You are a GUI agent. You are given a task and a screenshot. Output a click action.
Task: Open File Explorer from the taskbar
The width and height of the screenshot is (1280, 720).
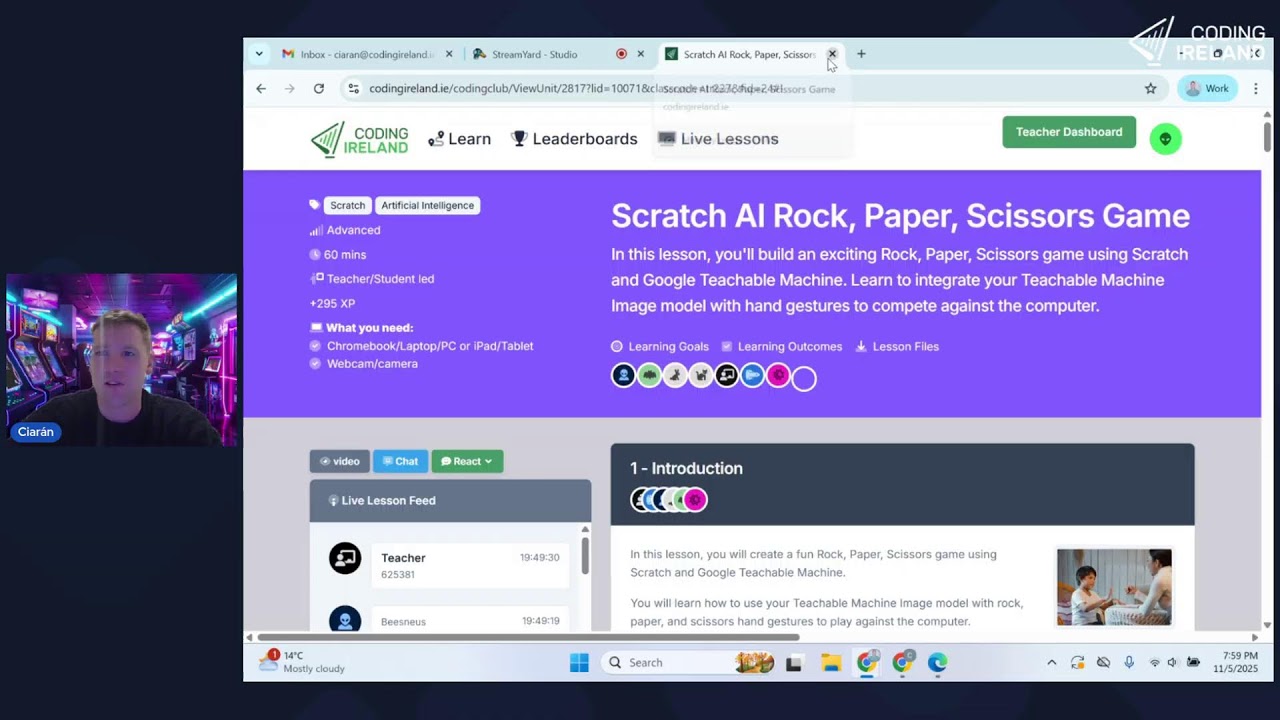(831, 662)
